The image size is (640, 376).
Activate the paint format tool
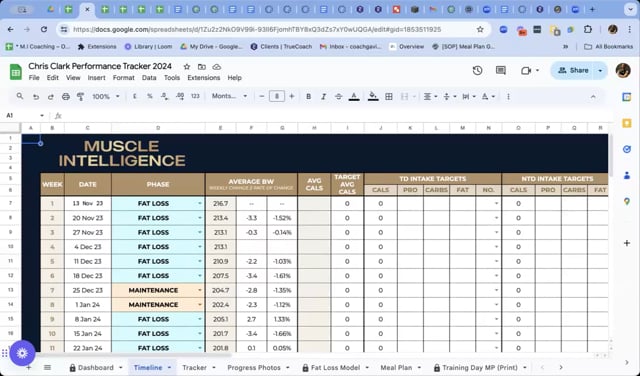tap(80, 97)
